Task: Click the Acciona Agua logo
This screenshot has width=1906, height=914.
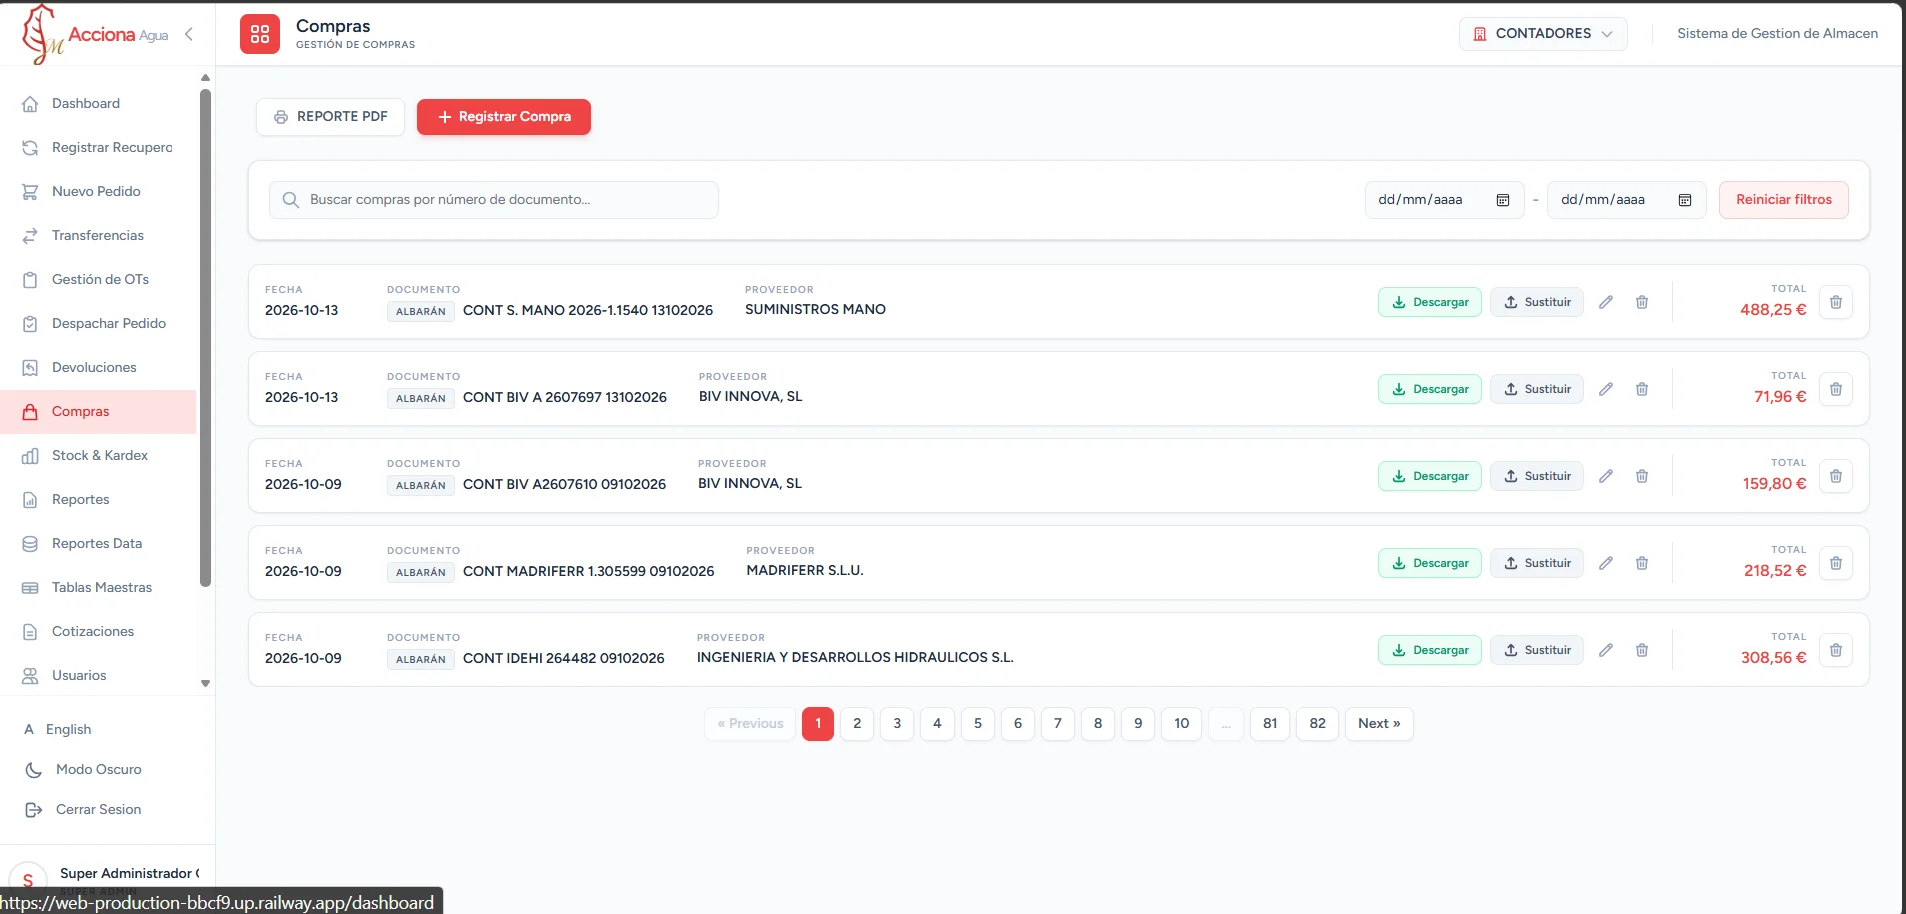Action: [95, 34]
